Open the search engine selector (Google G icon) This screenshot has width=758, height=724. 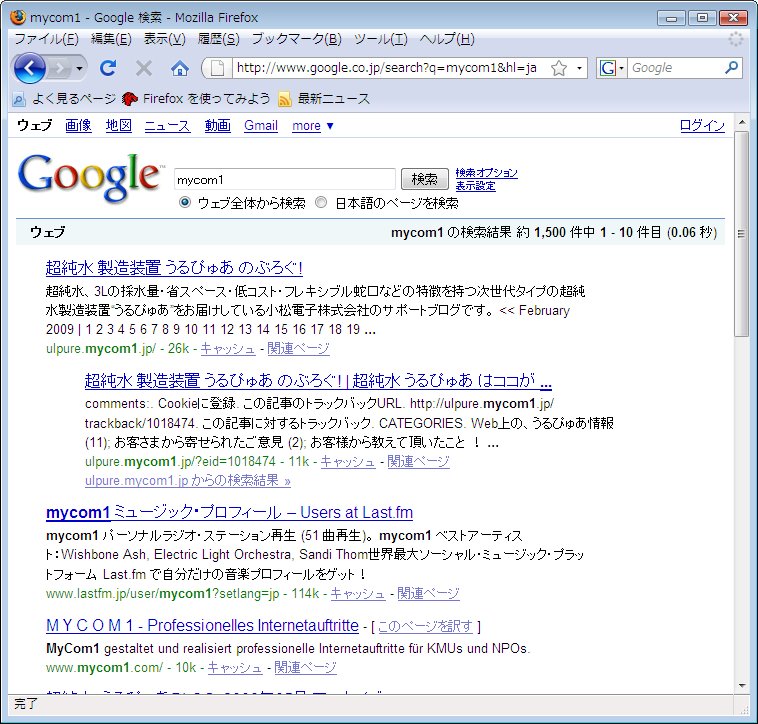coord(612,68)
